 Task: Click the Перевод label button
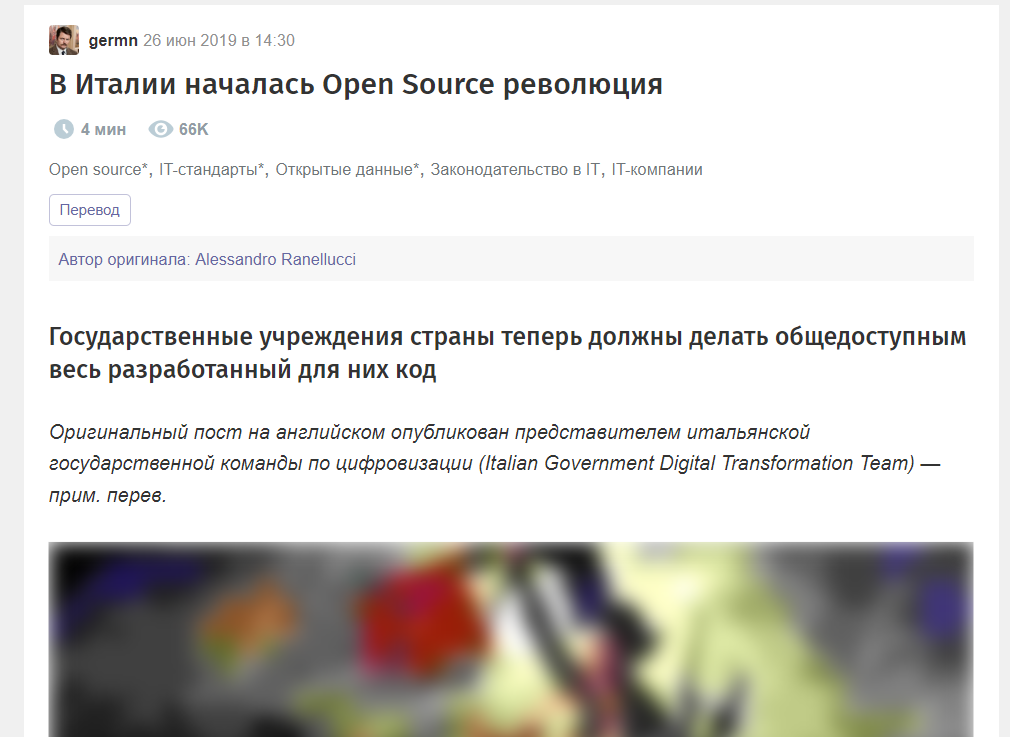click(x=89, y=210)
